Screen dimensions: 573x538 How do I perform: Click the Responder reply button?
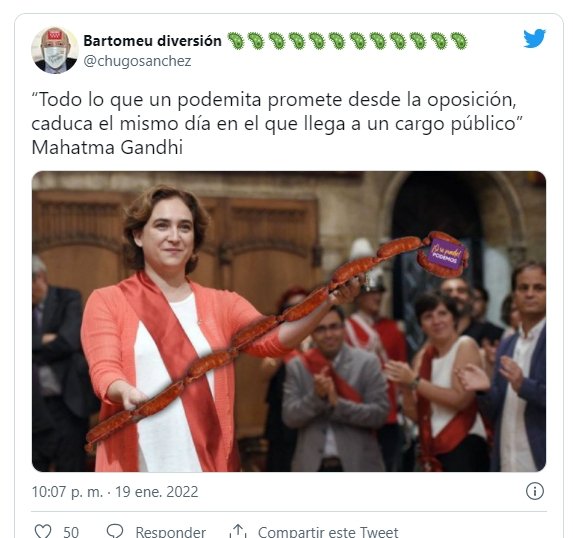[x=171, y=532]
